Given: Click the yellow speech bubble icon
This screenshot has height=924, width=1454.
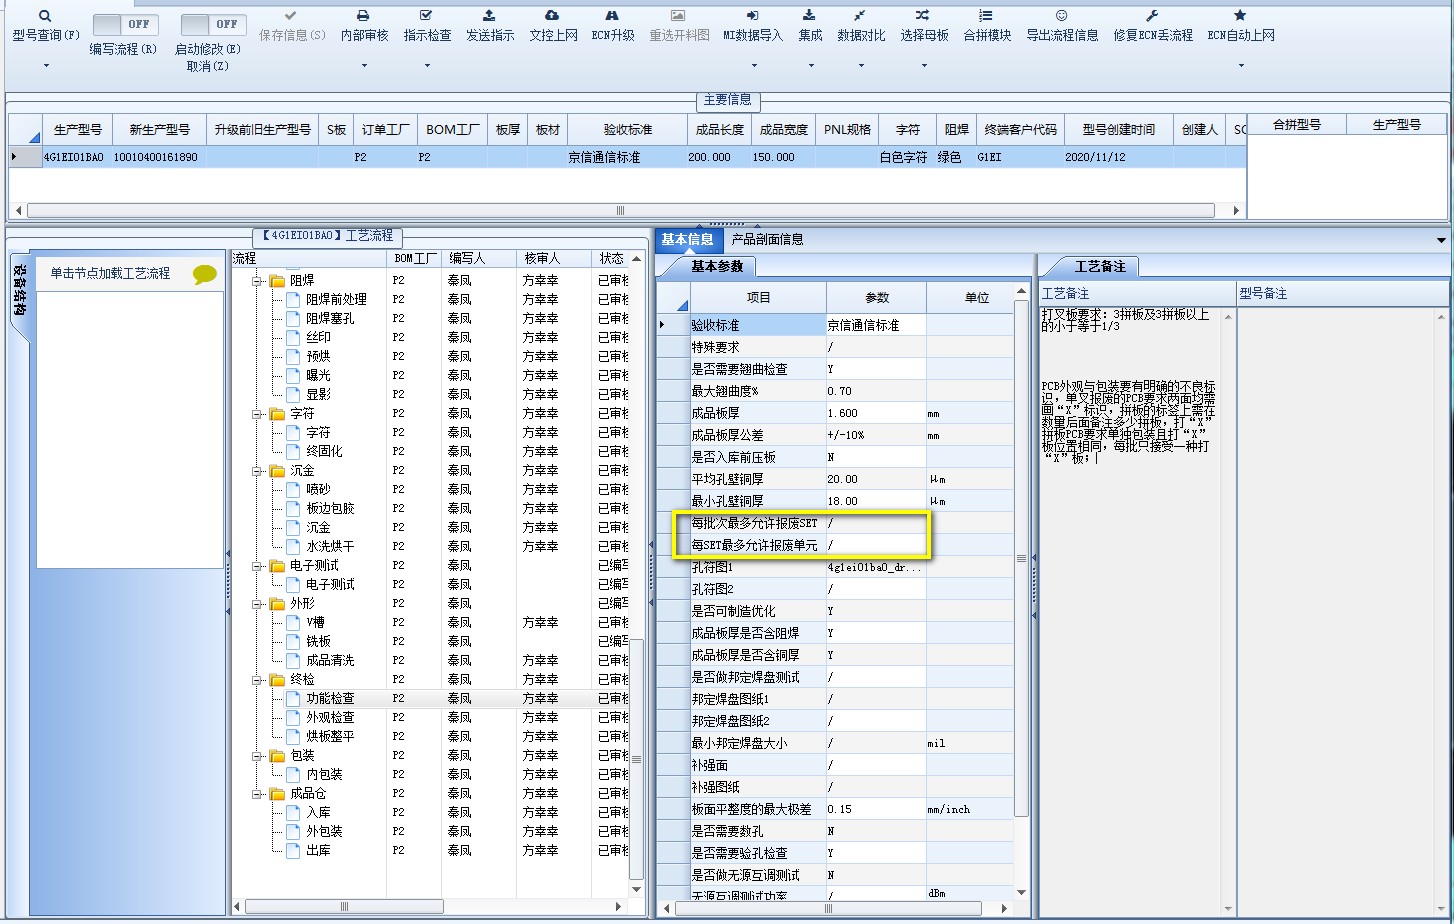Looking at the screenshot, I should 205,274.
